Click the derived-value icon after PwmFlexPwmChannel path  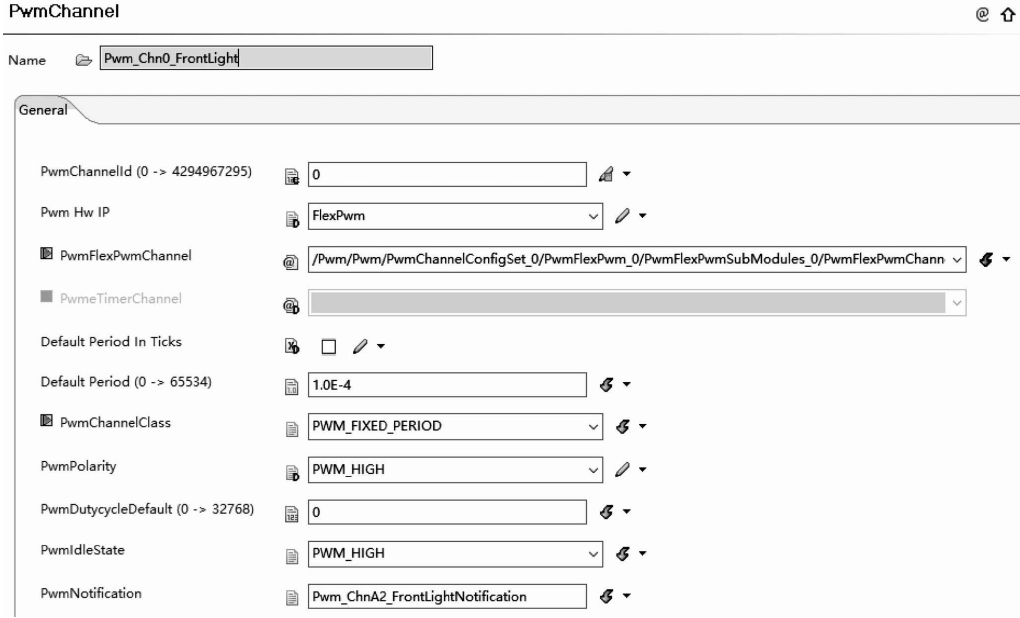coord(986,259)
